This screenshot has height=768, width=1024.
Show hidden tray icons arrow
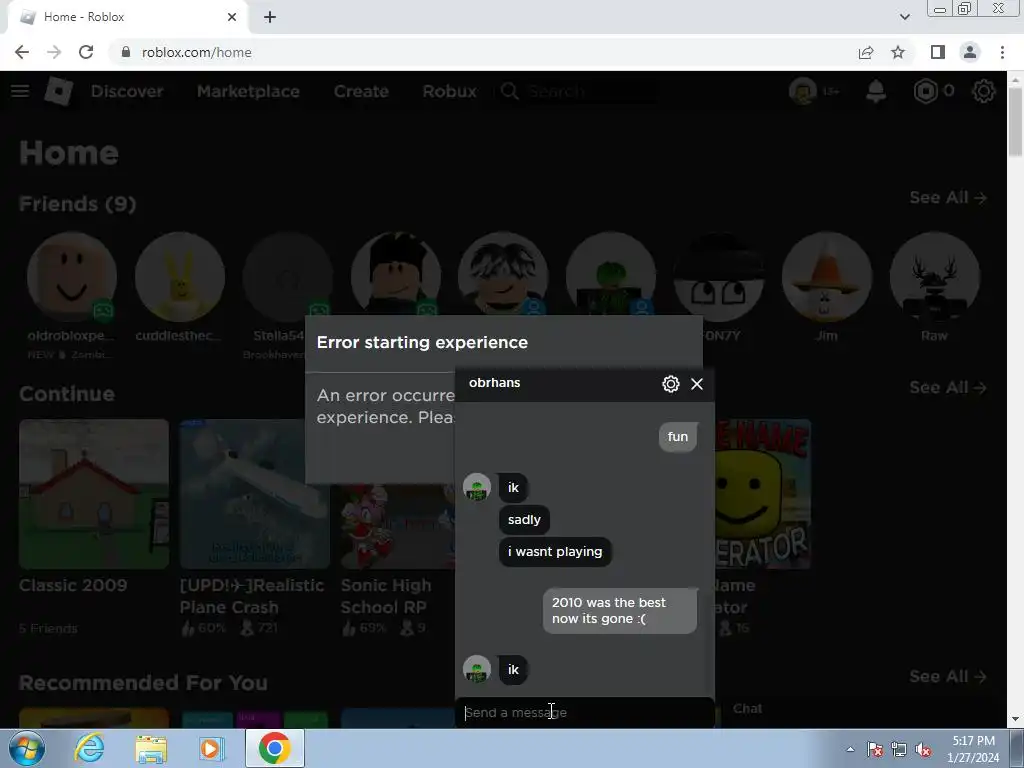[850, 749]
